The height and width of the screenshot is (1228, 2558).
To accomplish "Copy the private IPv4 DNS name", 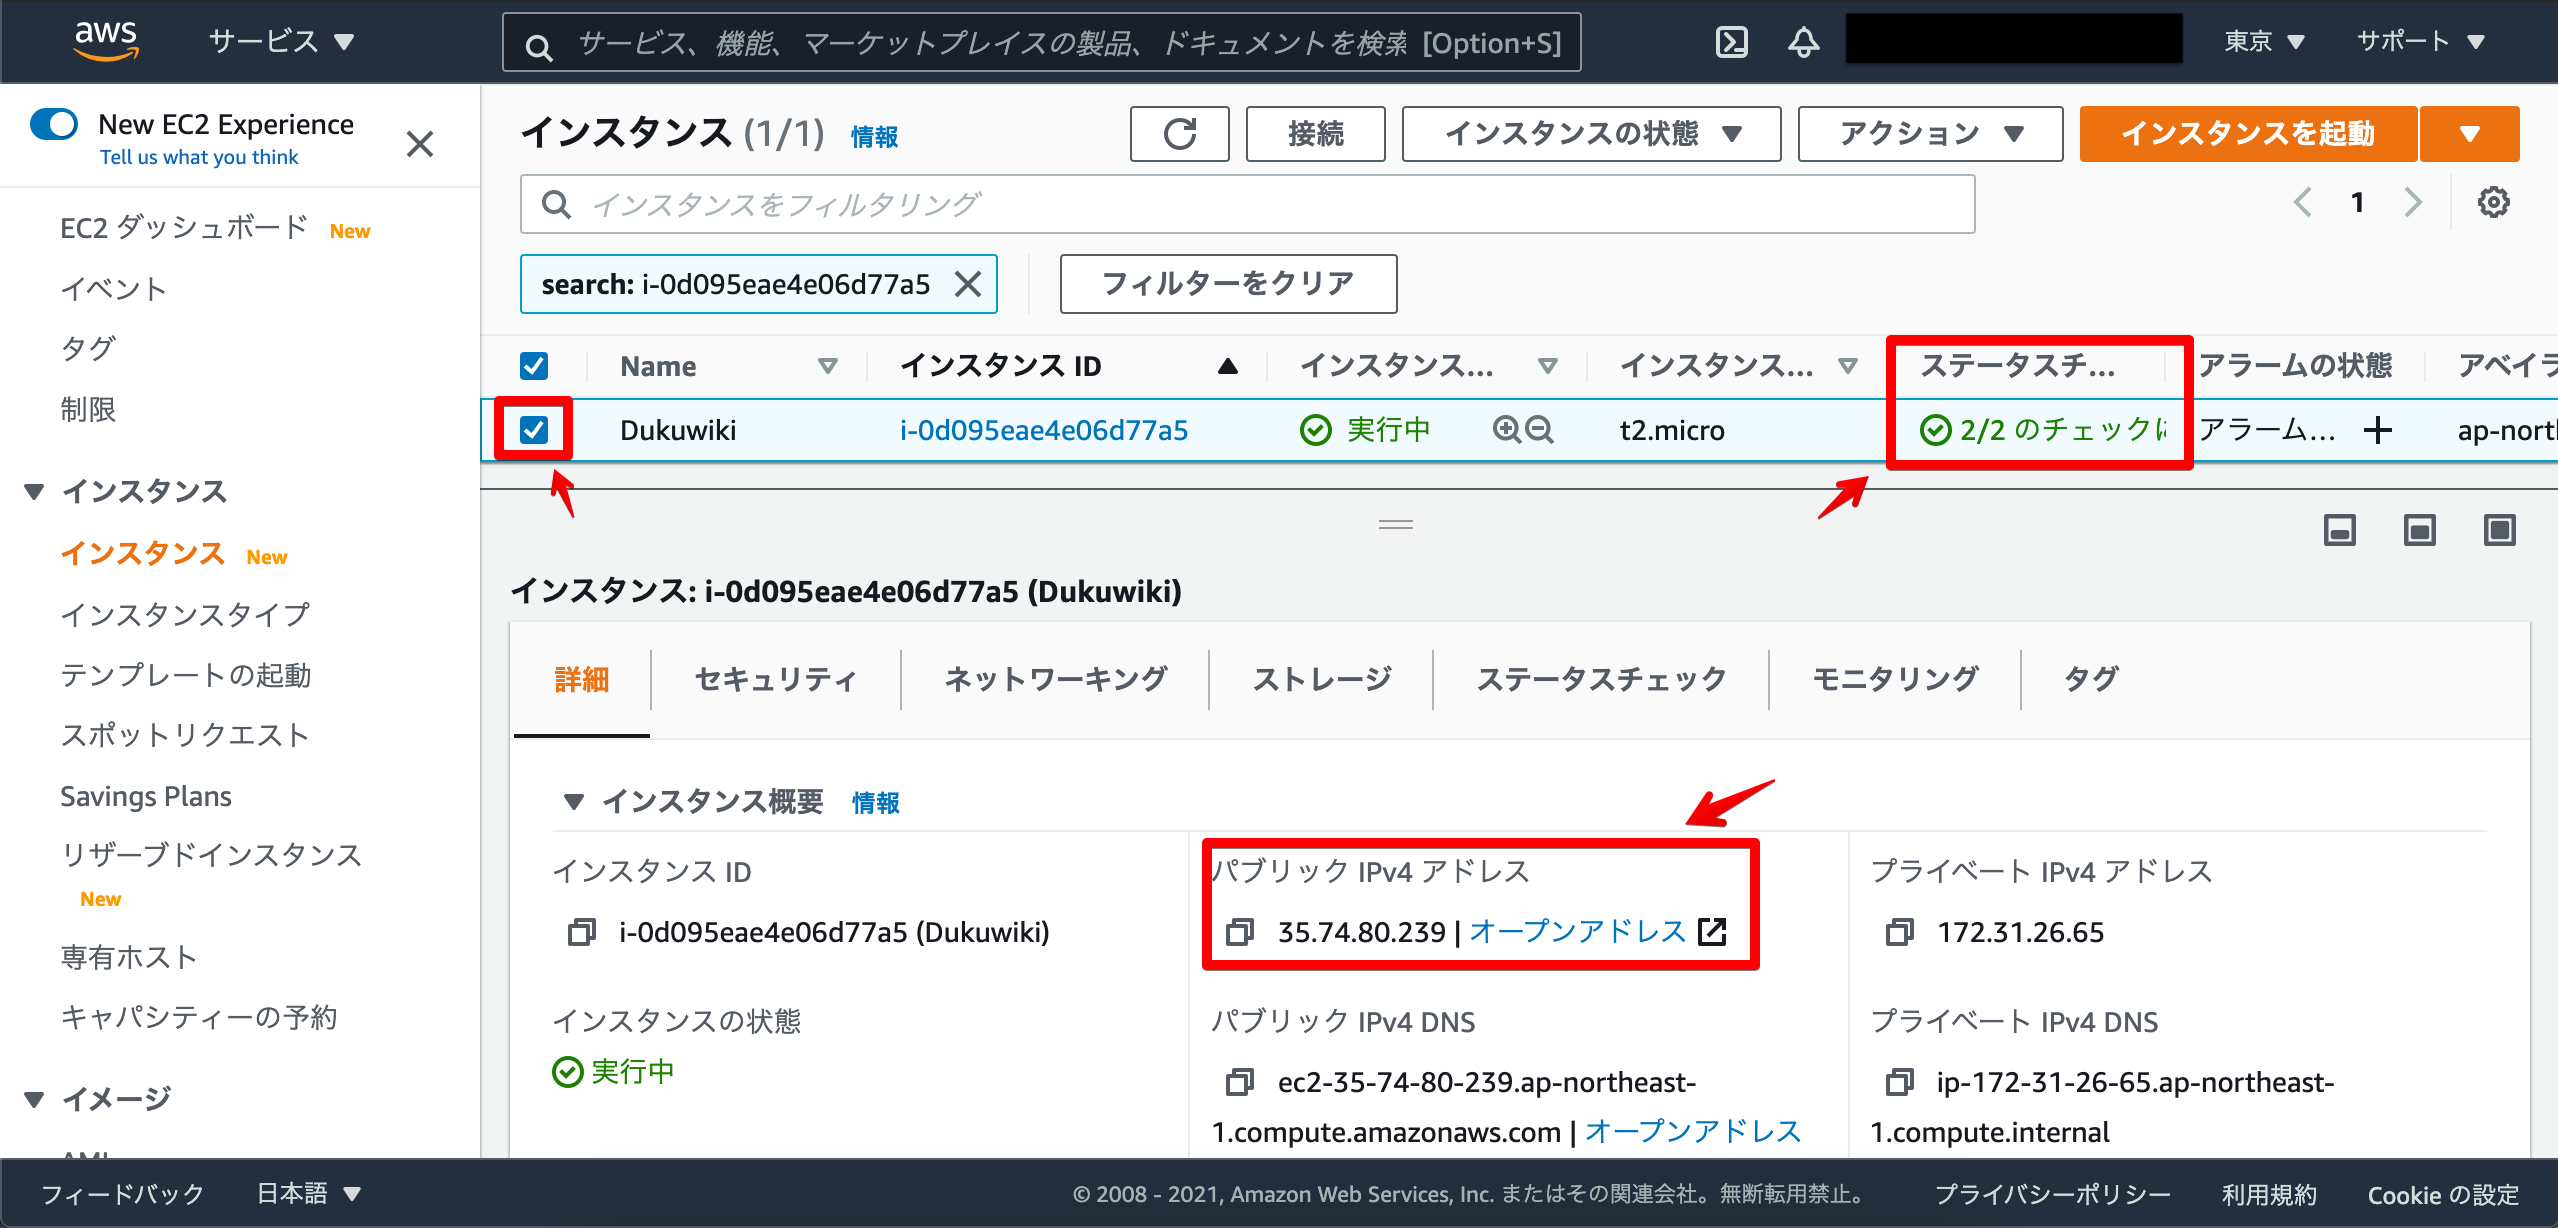I will (1899, 1082).
